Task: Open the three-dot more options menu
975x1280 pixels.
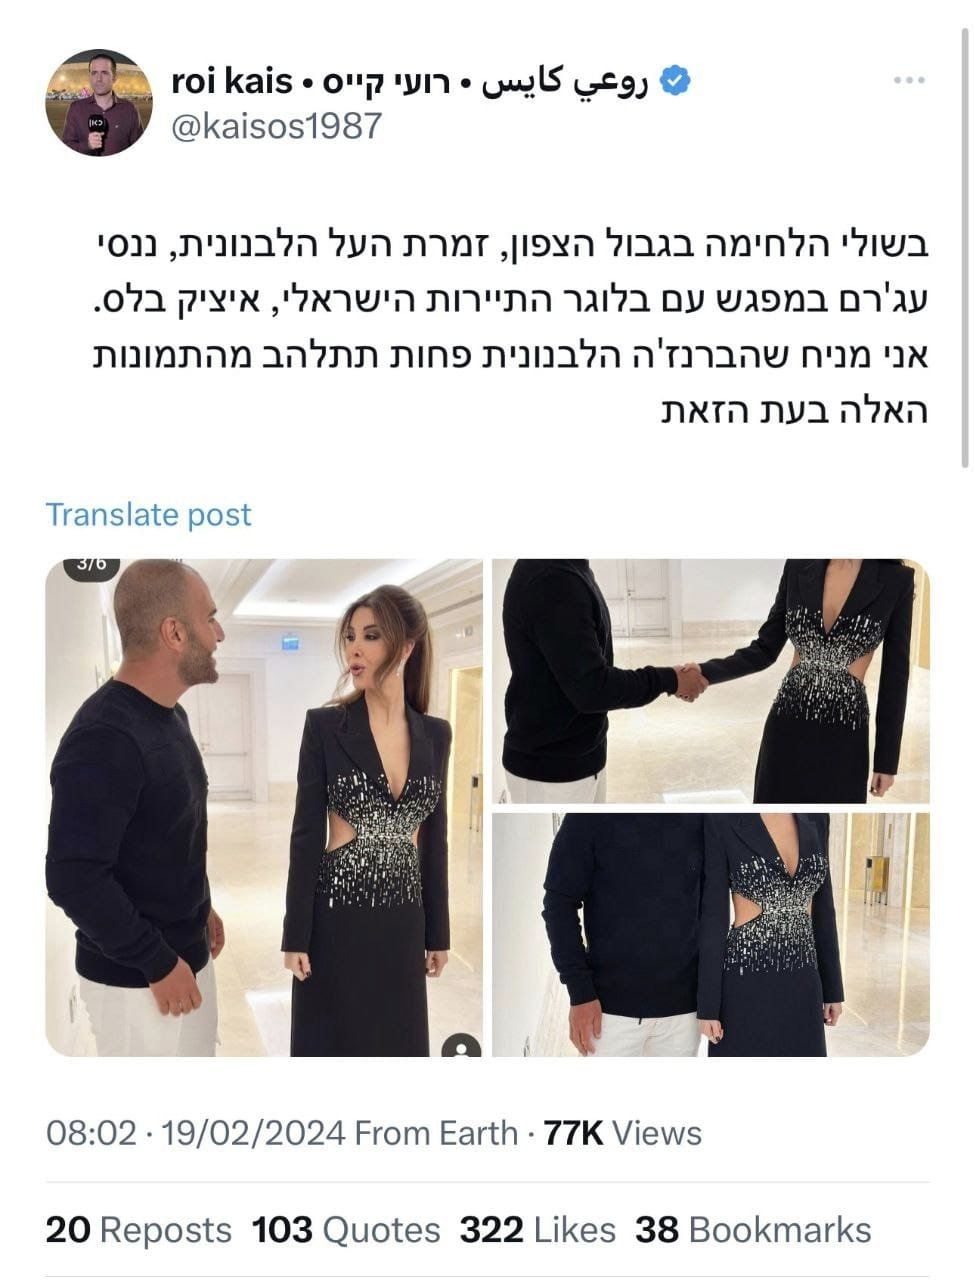Action: coord(908,81)
